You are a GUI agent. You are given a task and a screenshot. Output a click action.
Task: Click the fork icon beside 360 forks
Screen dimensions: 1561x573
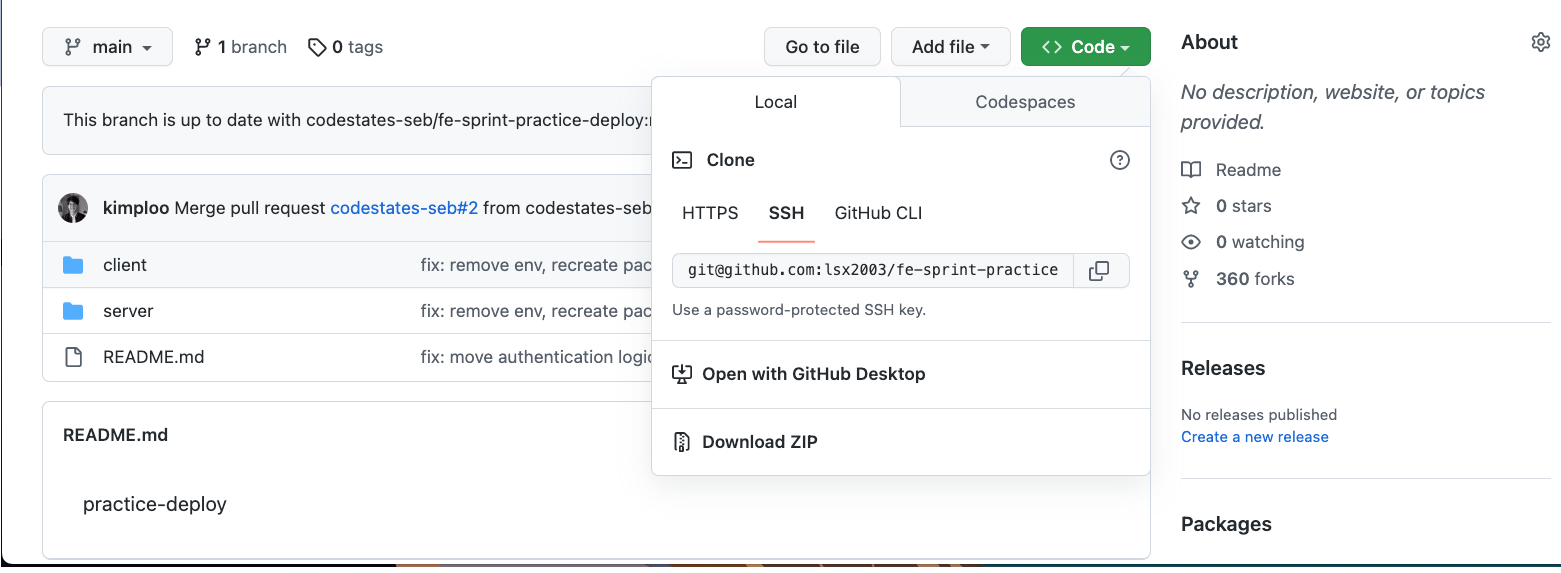[x=1191, y=278]
